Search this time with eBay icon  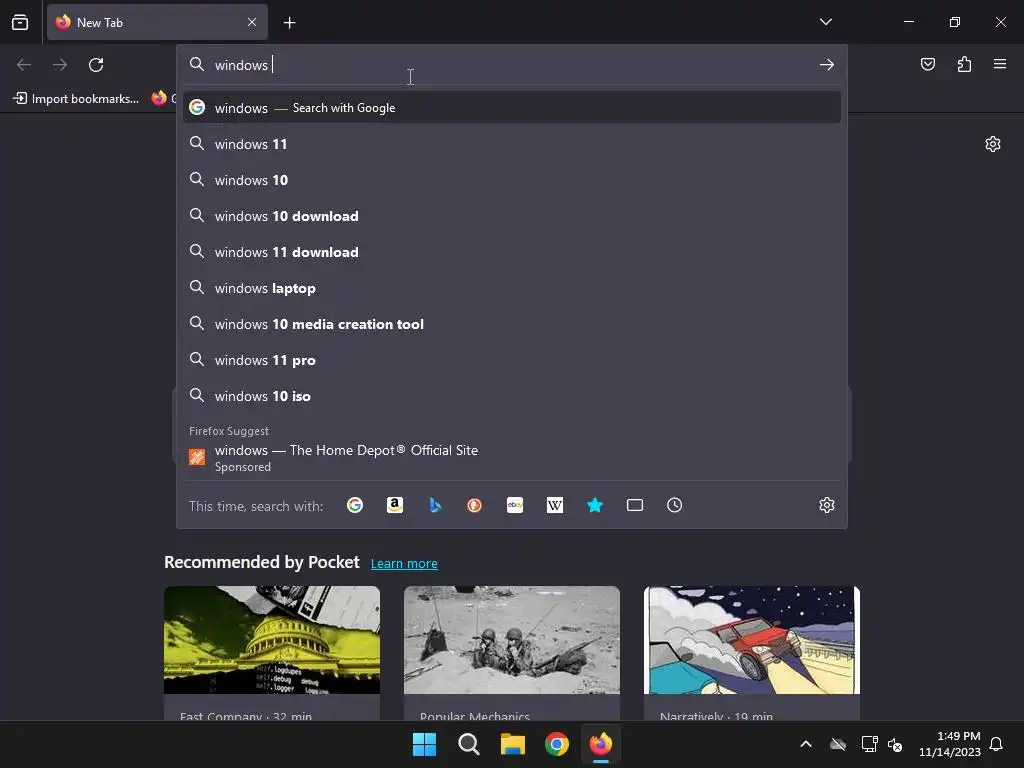tap(515, 505)
